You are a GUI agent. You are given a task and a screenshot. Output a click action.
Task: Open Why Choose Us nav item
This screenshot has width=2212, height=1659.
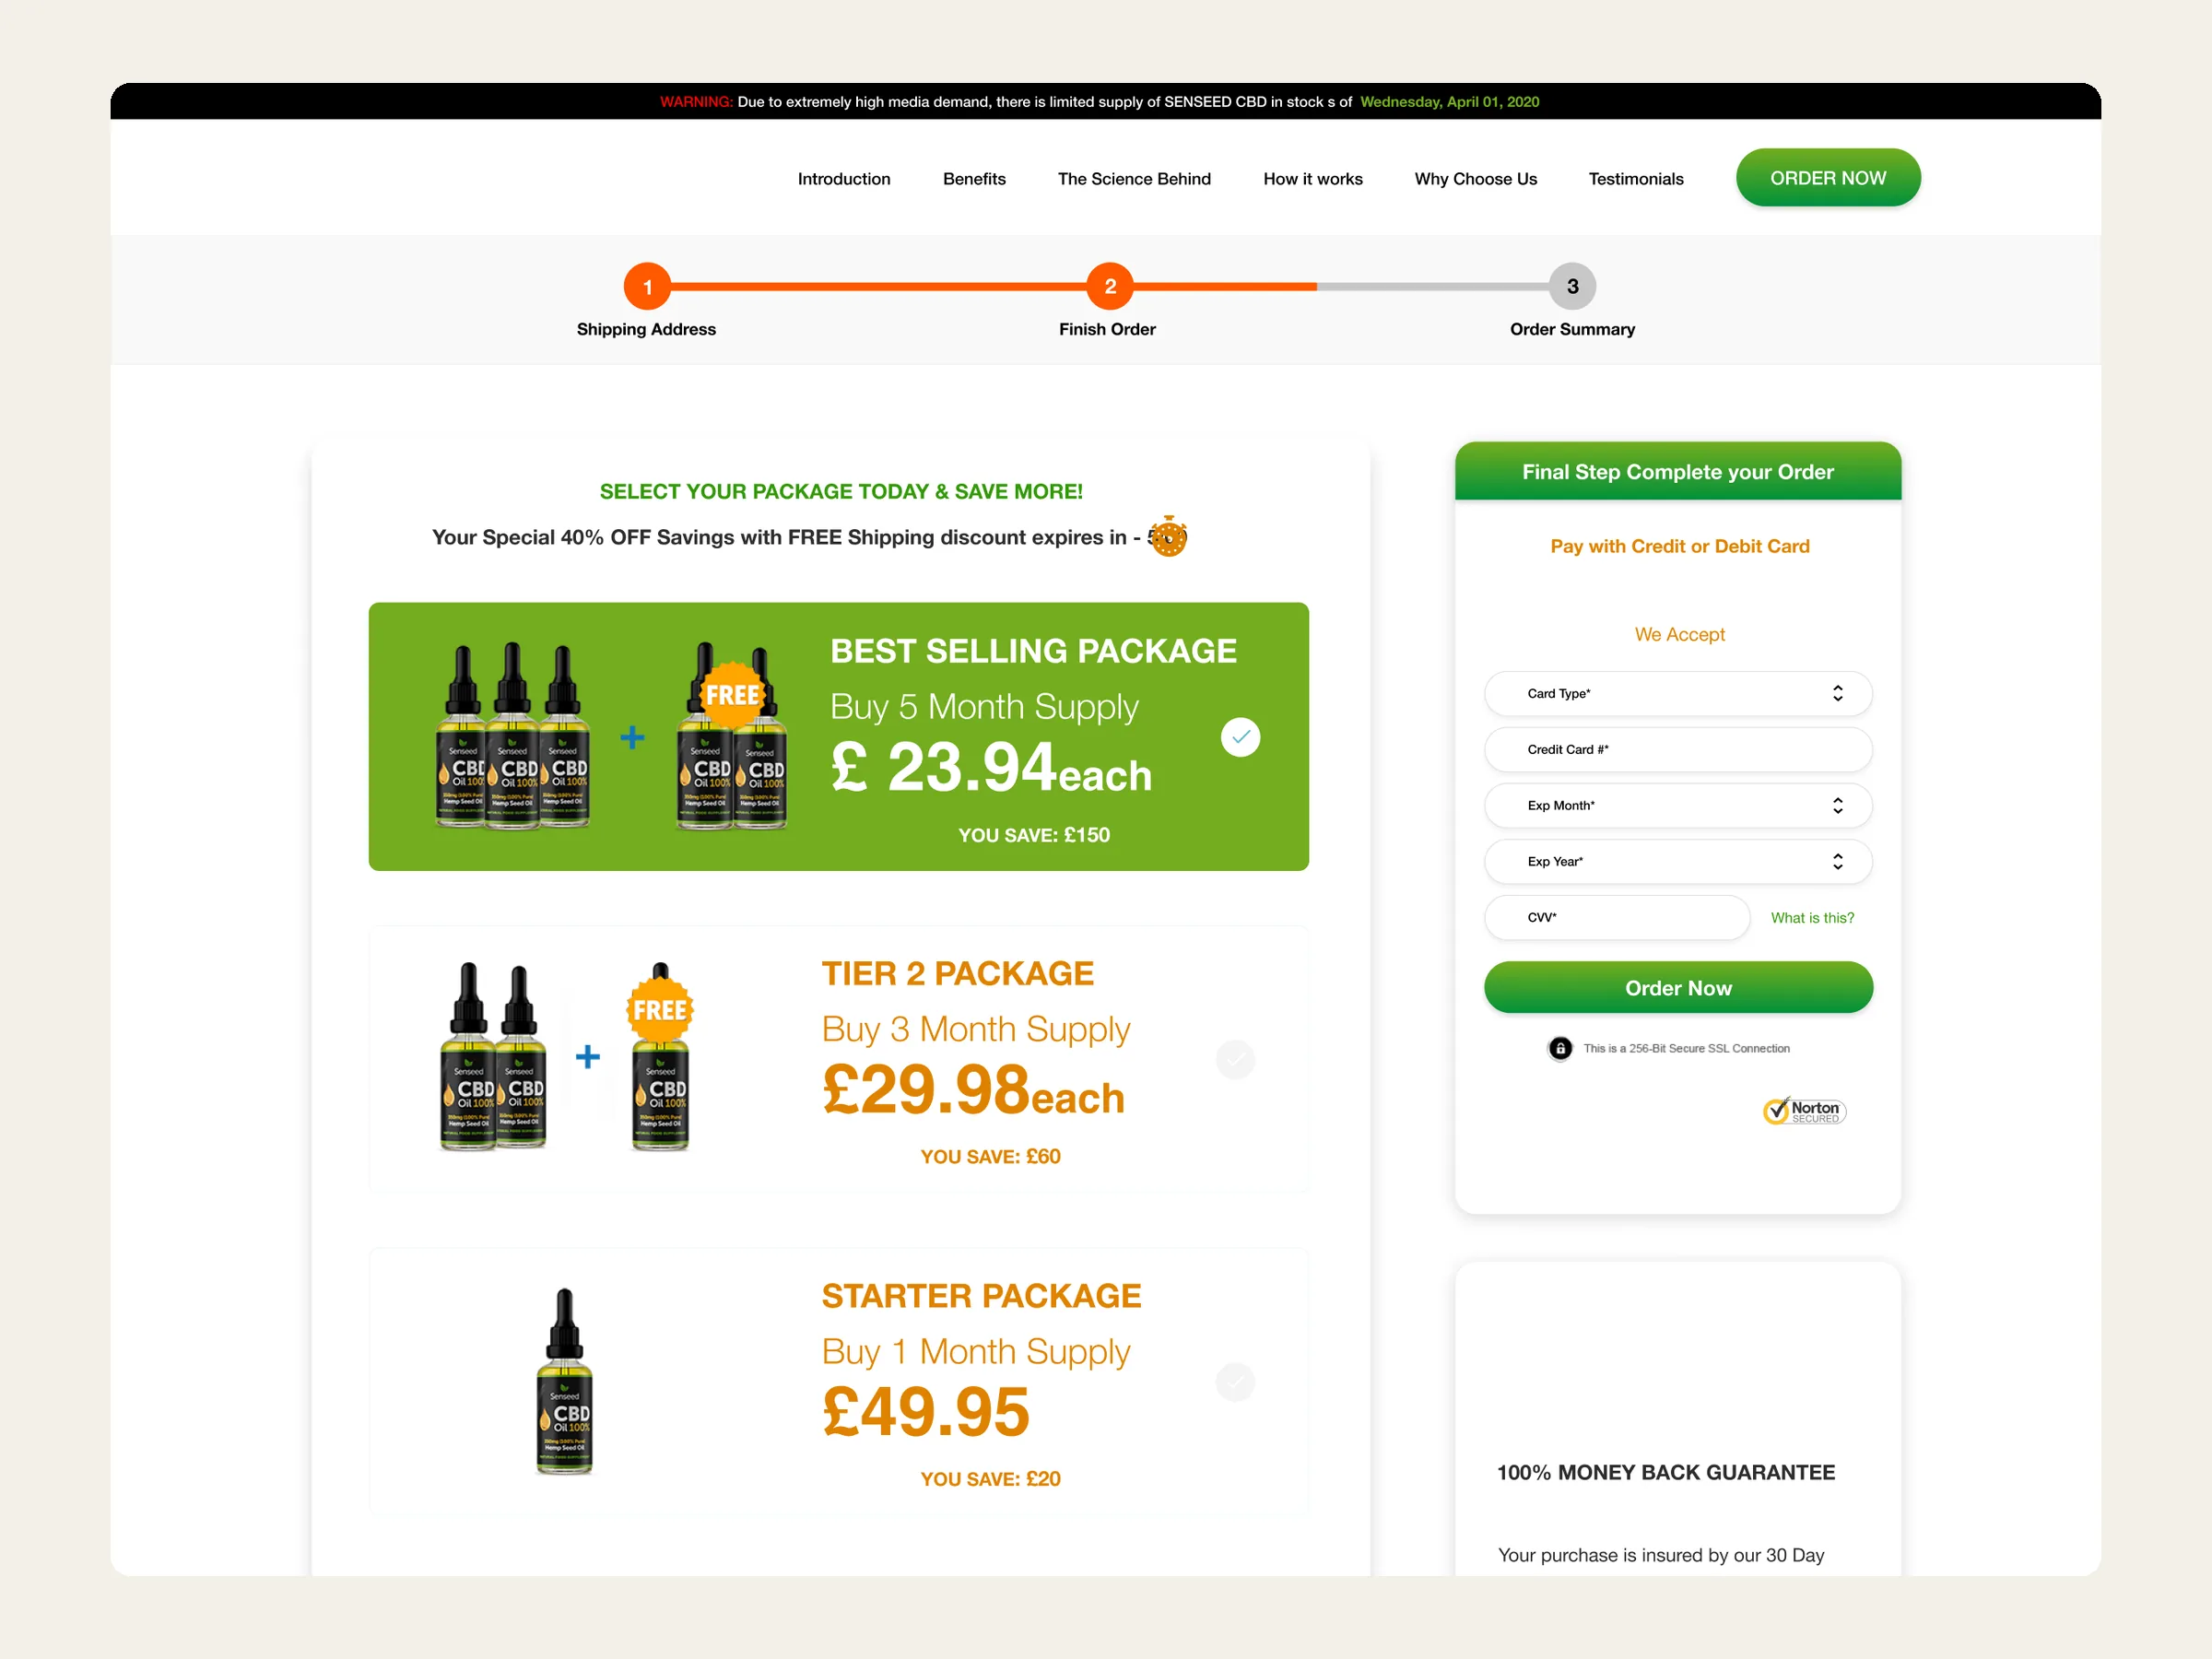[1475, 179]
